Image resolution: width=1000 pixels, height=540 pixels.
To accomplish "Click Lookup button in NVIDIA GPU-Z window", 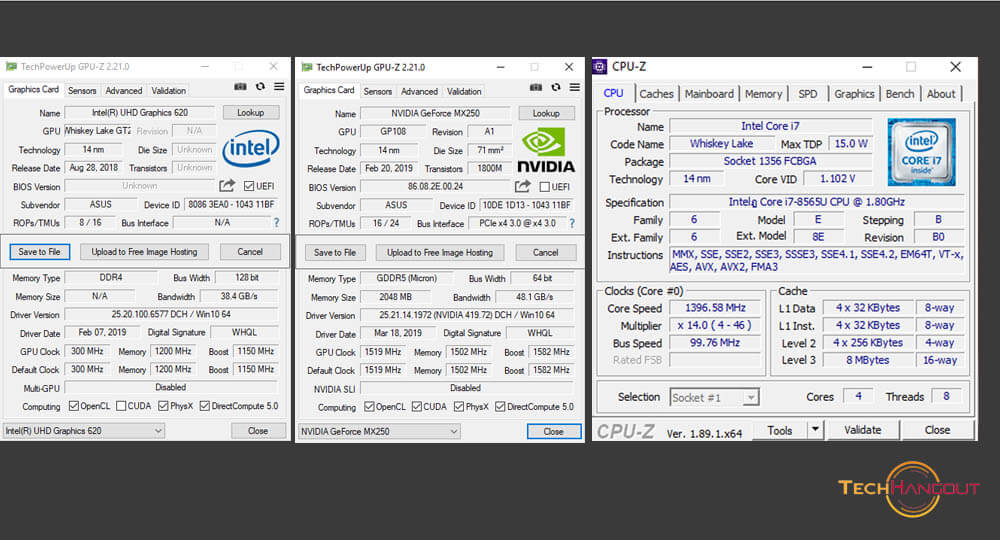I will (546, 113).
